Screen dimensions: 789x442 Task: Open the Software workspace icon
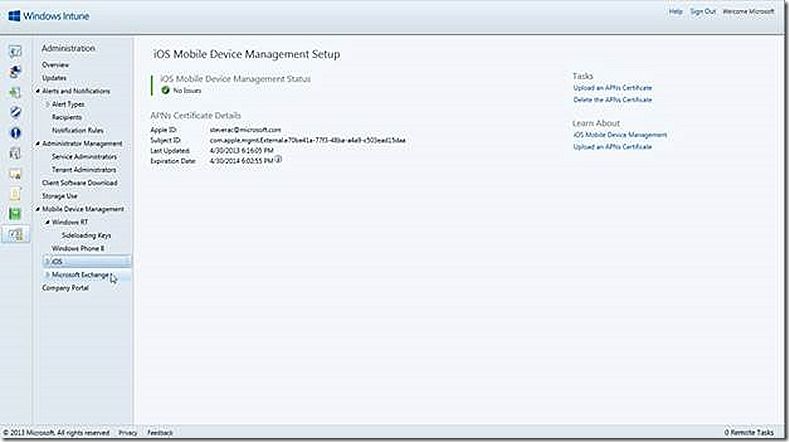tap(16, 153)
